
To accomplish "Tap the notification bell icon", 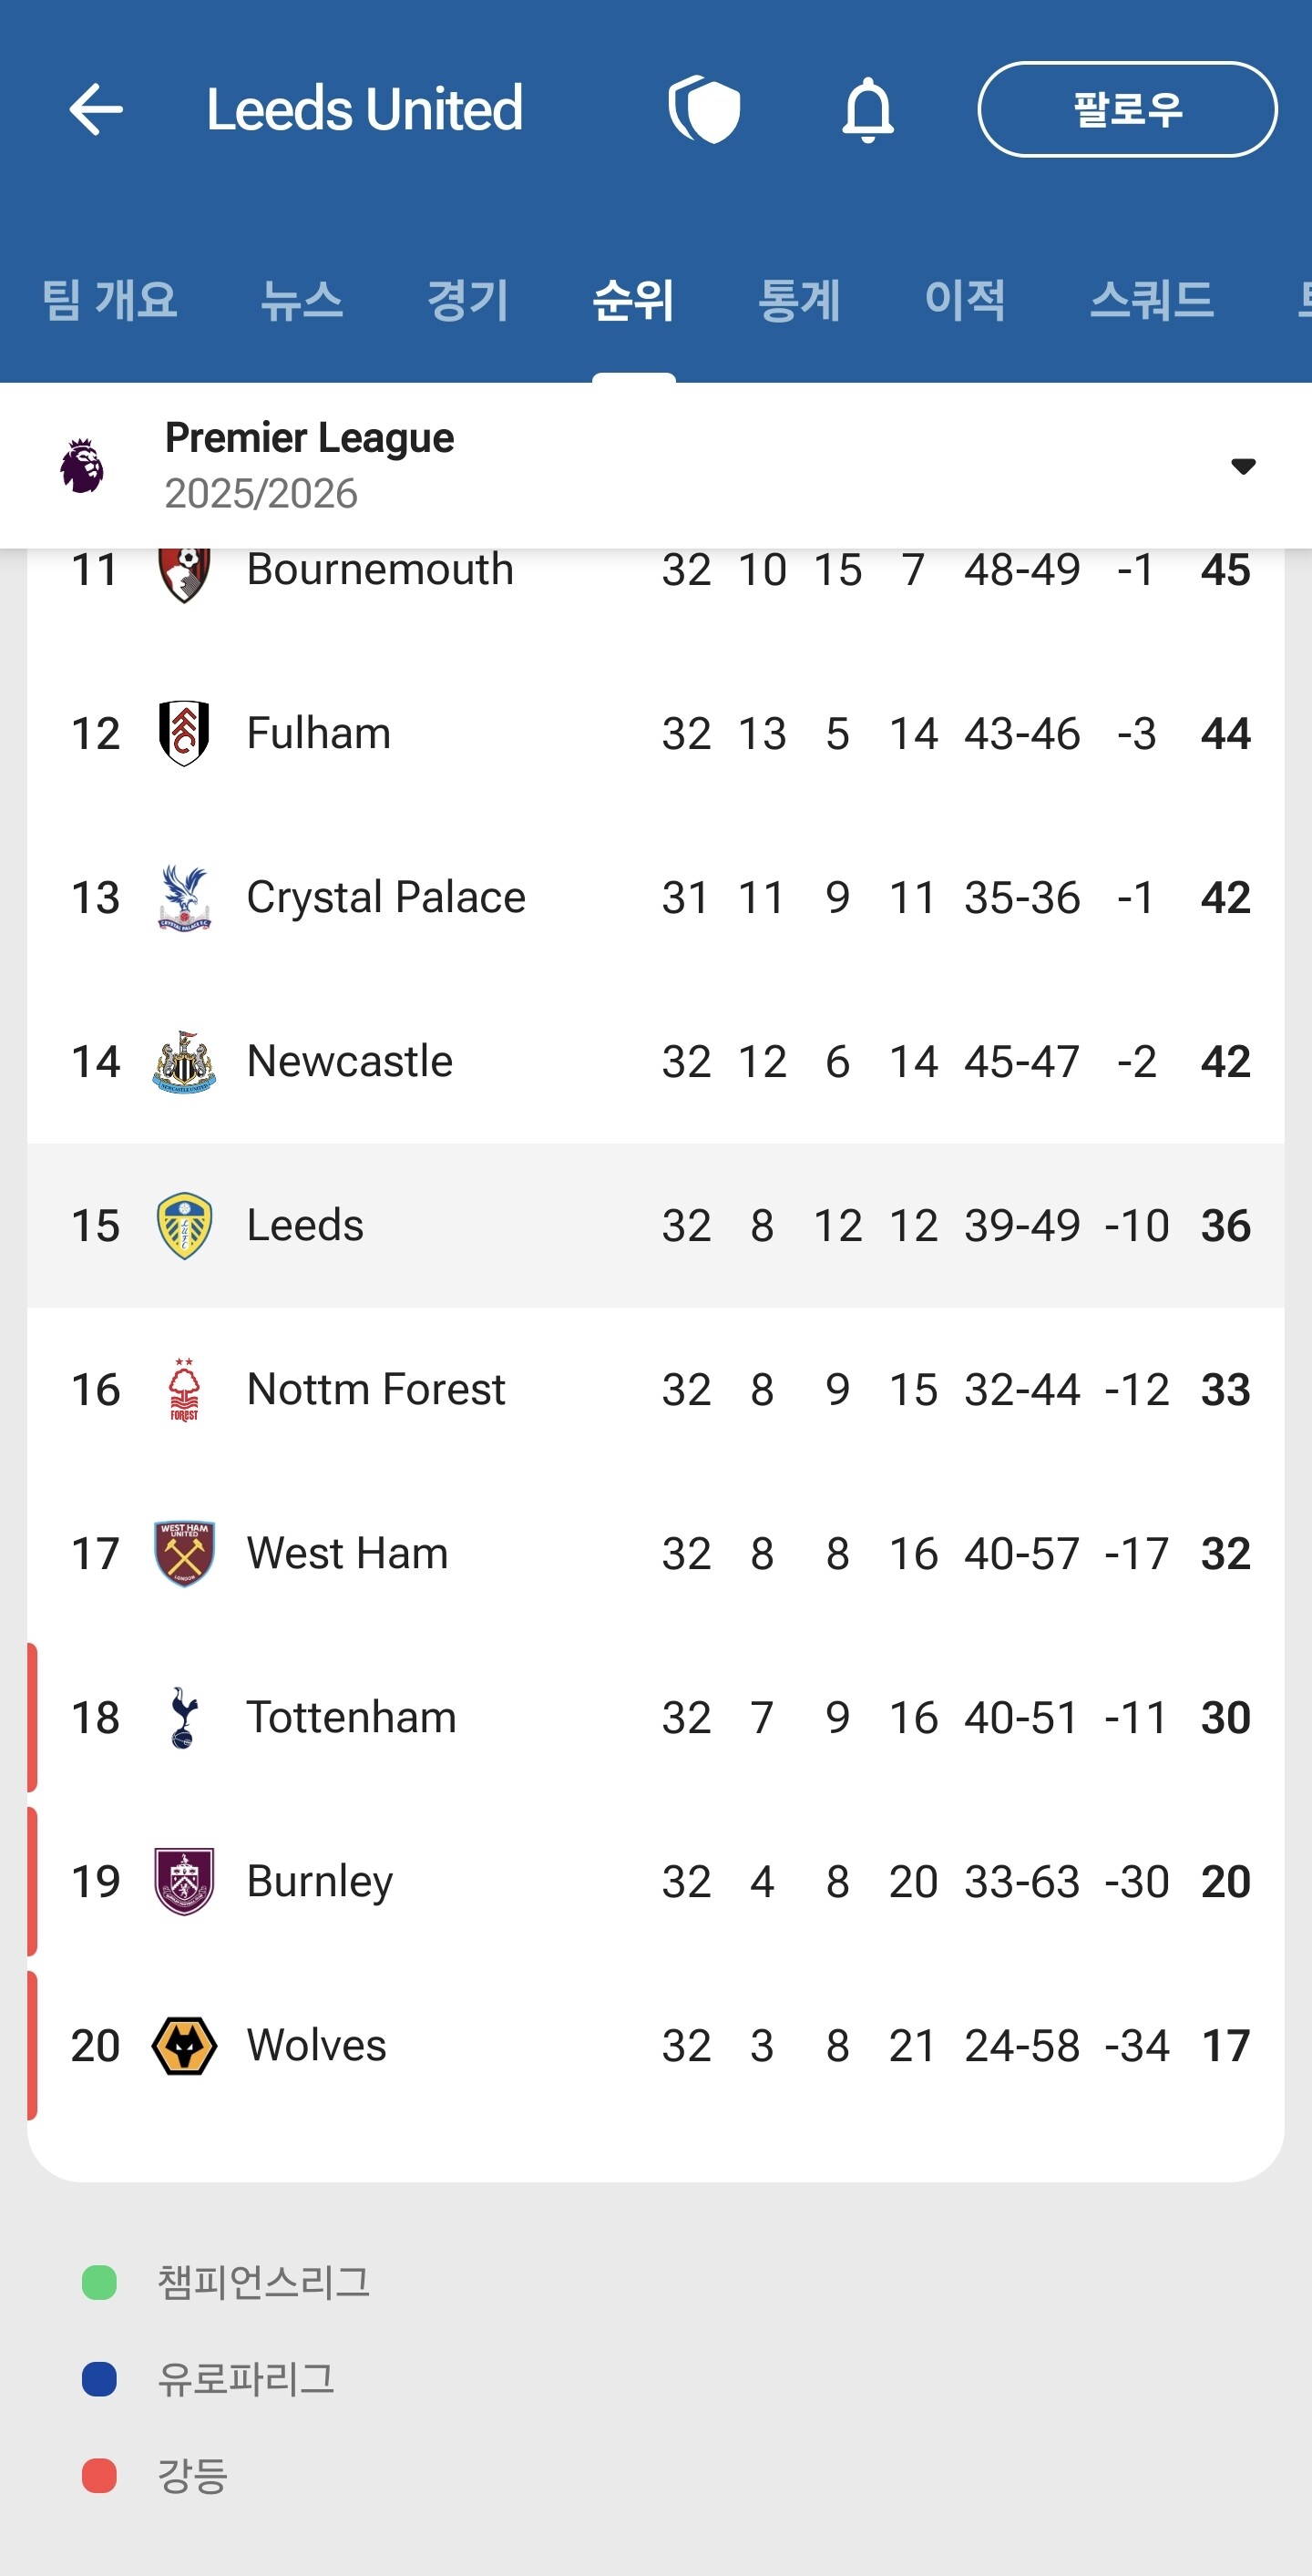I will (x=867, y=109).
